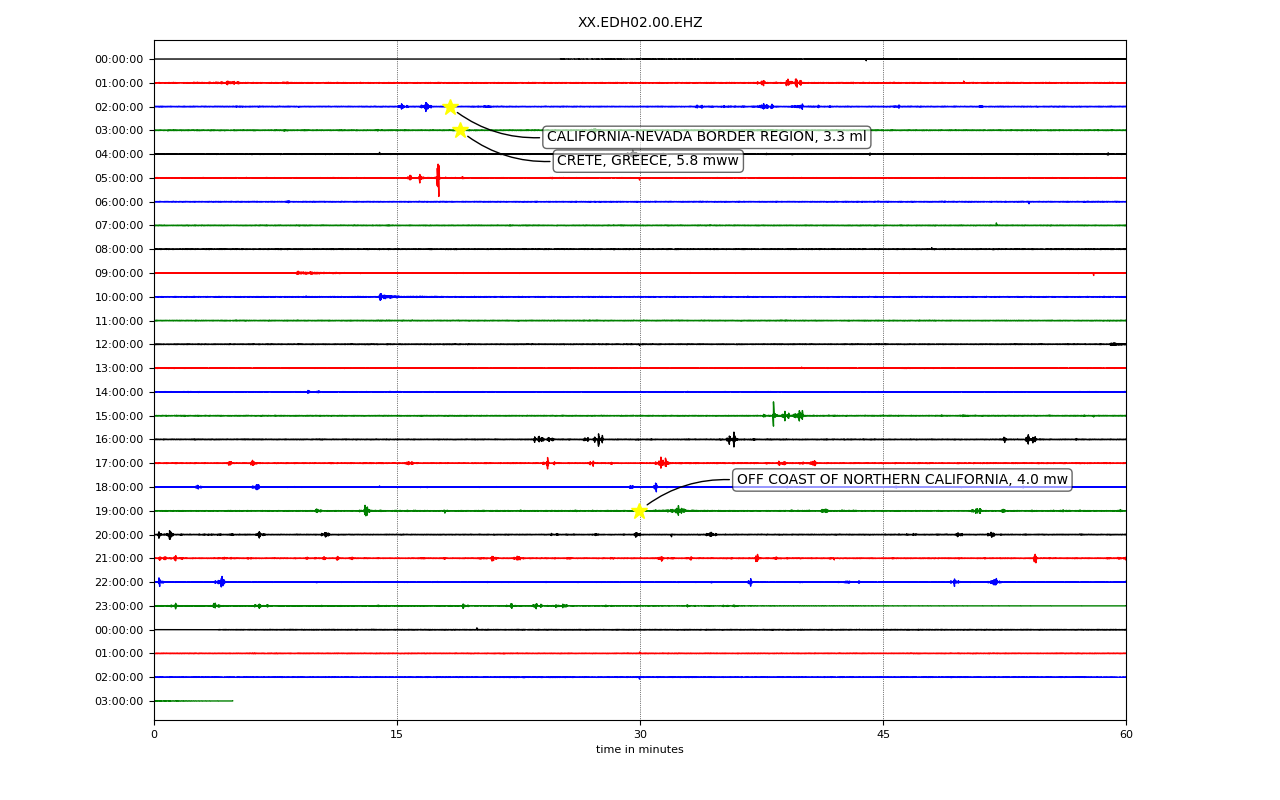Click the yellow star on the 02:00:00 trace
This screenshot has width=1280, height=800.
point(450,107)
